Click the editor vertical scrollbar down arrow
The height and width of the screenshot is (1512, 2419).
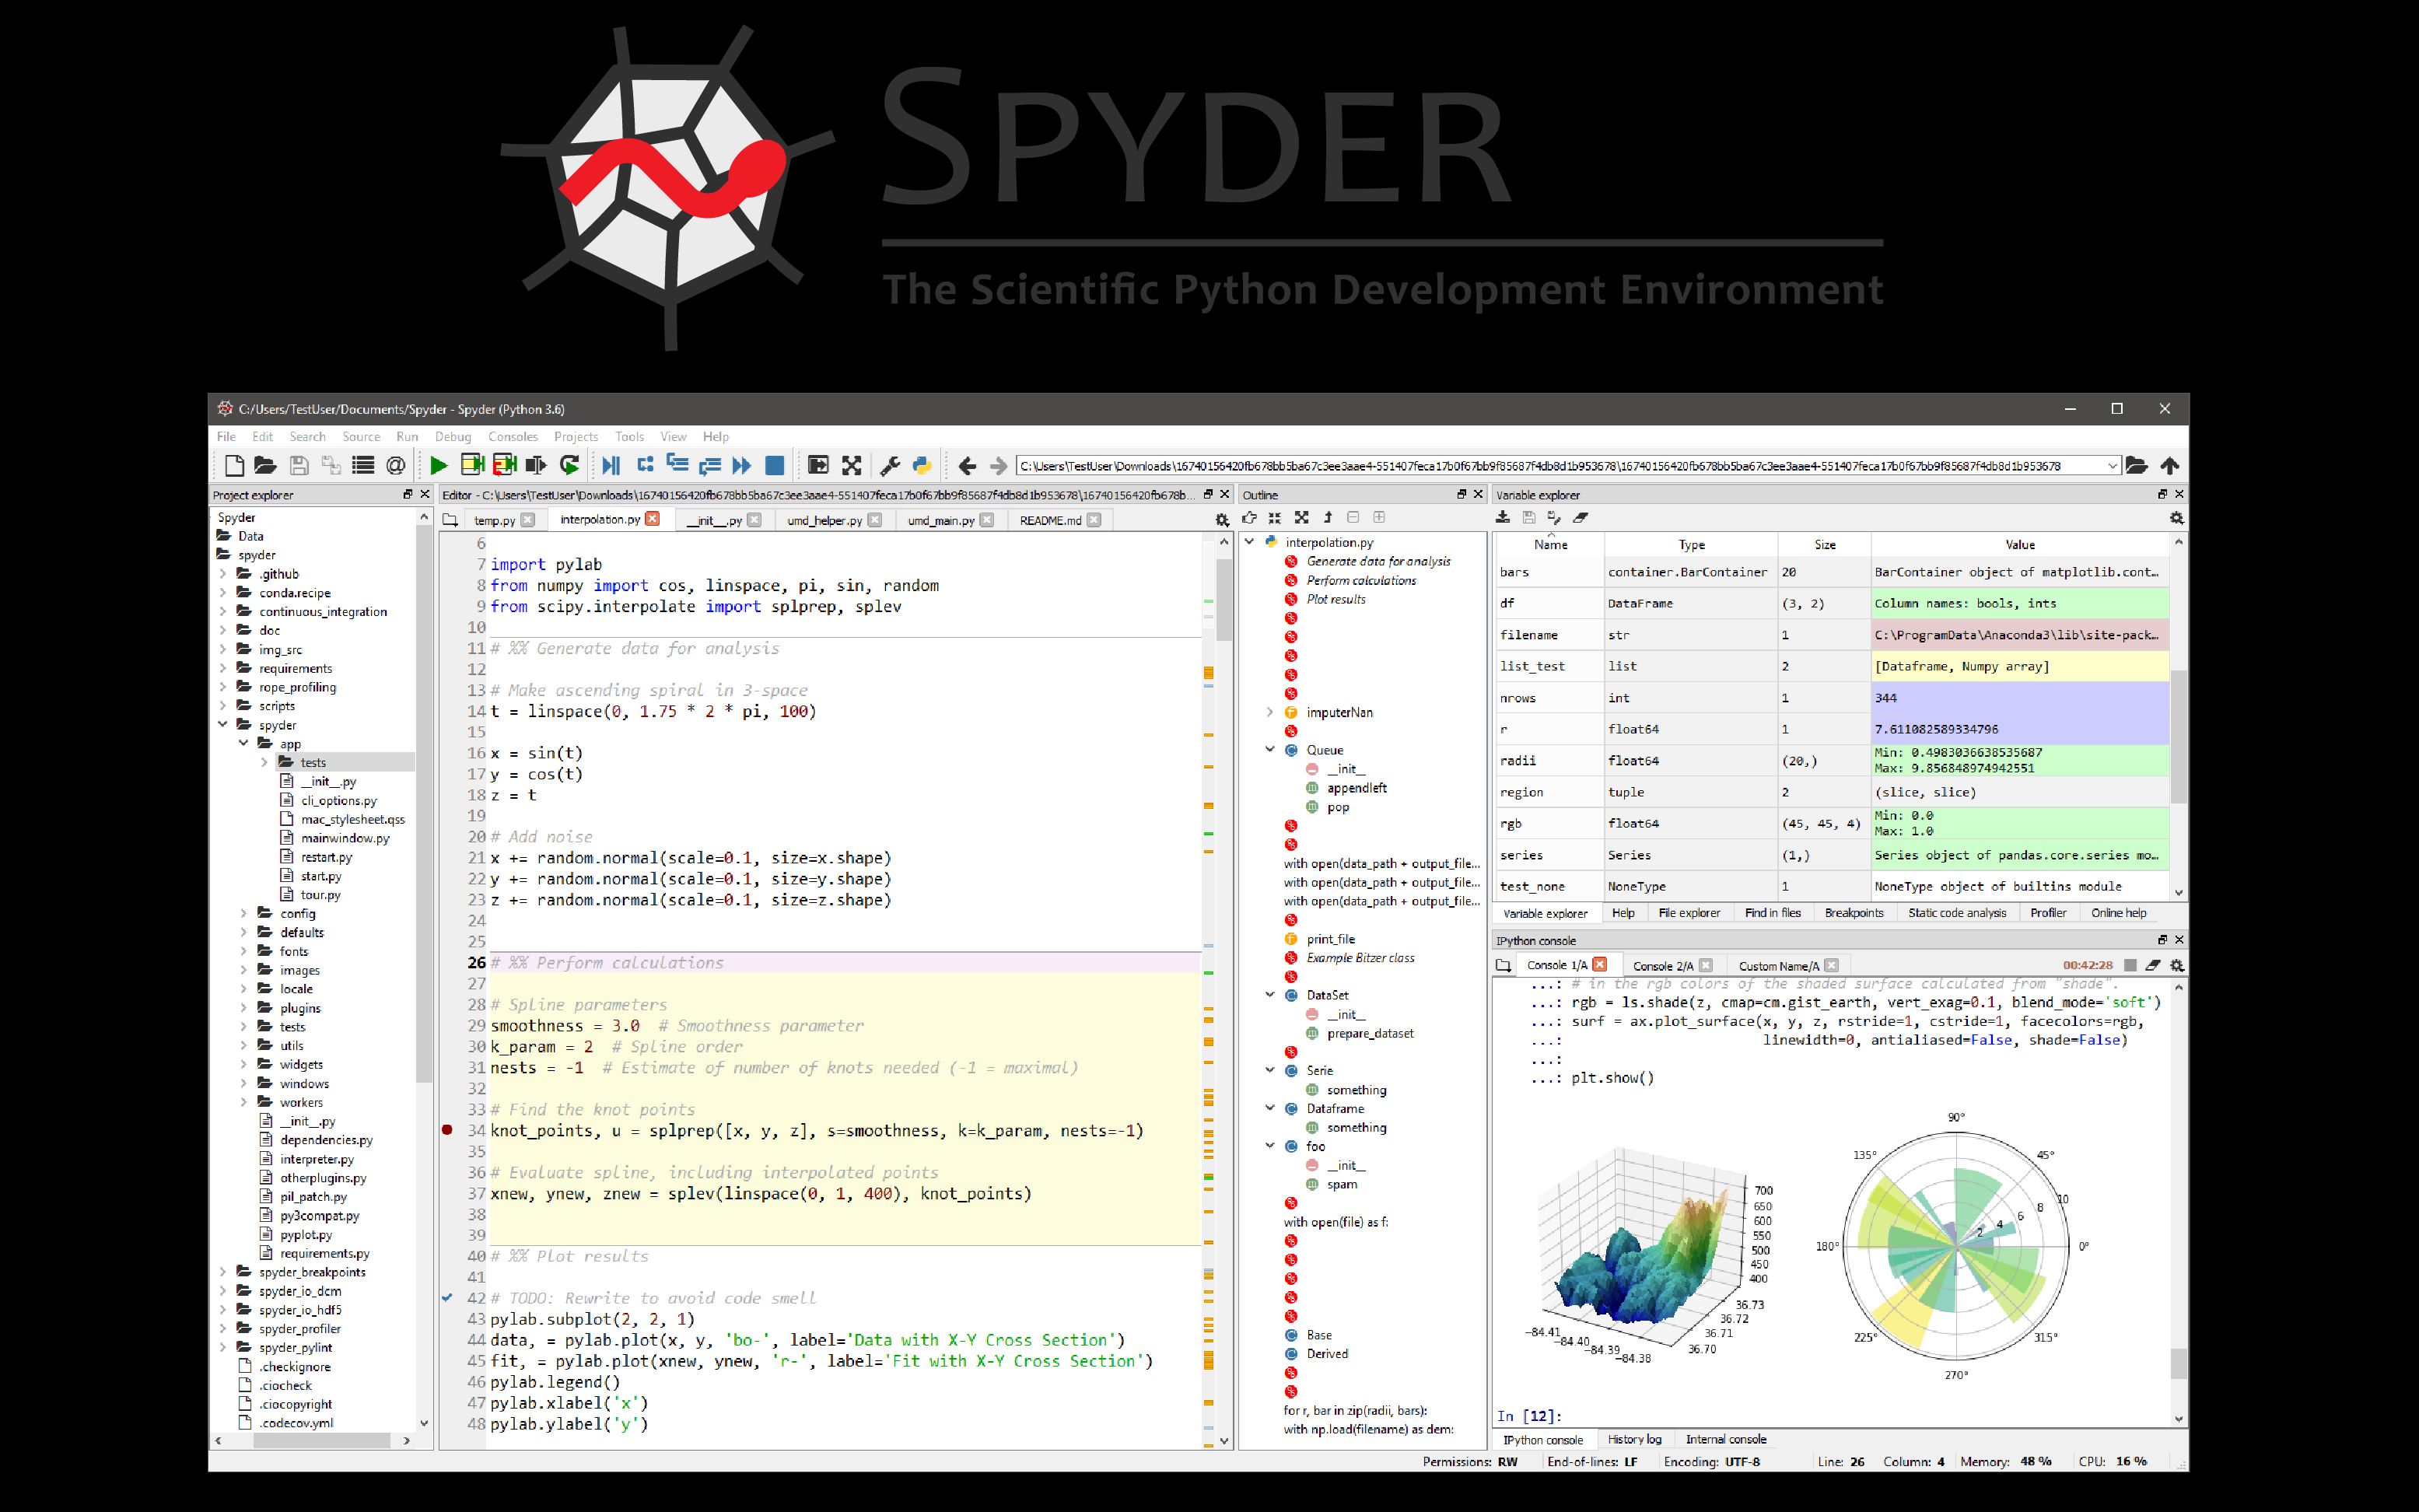(x=1224, y=1441)
